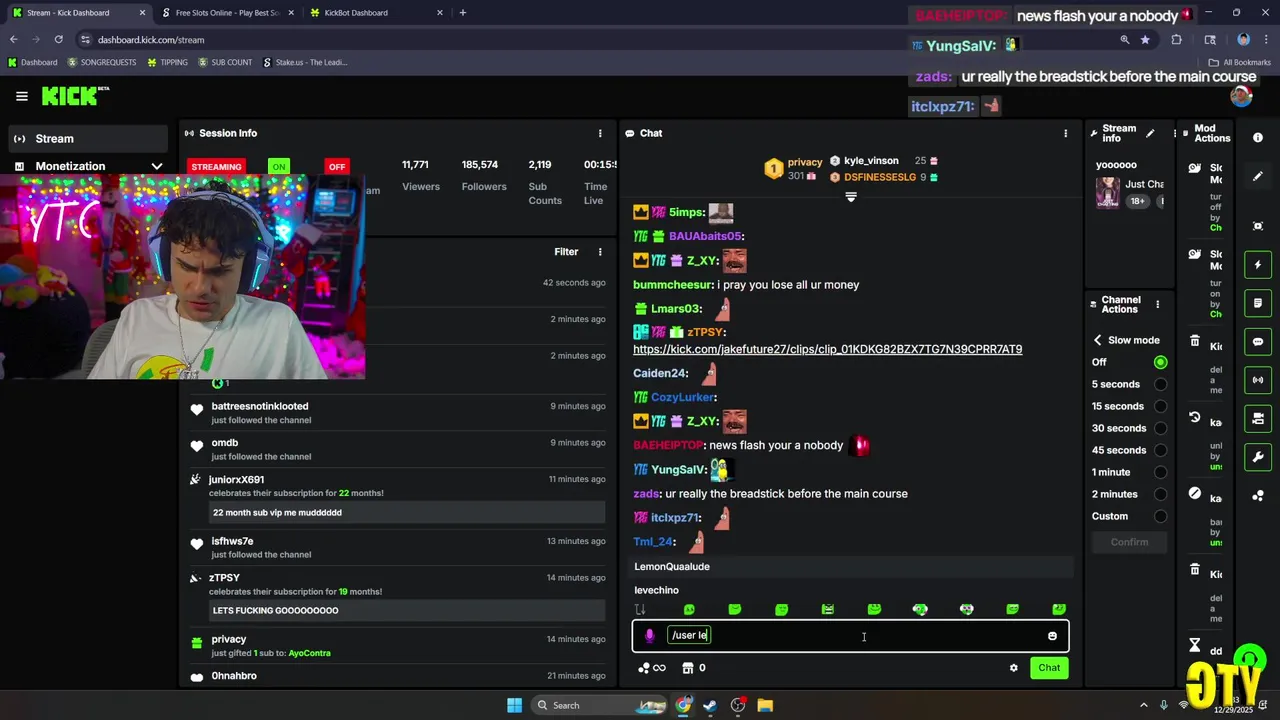Open the activity feed Filter
This screenshot has height=720, width=1280.
tap(566, 252)
